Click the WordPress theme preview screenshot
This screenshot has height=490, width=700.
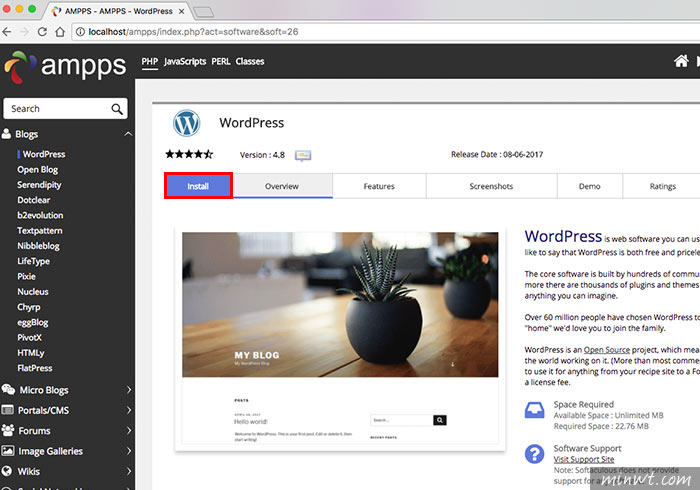point(340,337)
